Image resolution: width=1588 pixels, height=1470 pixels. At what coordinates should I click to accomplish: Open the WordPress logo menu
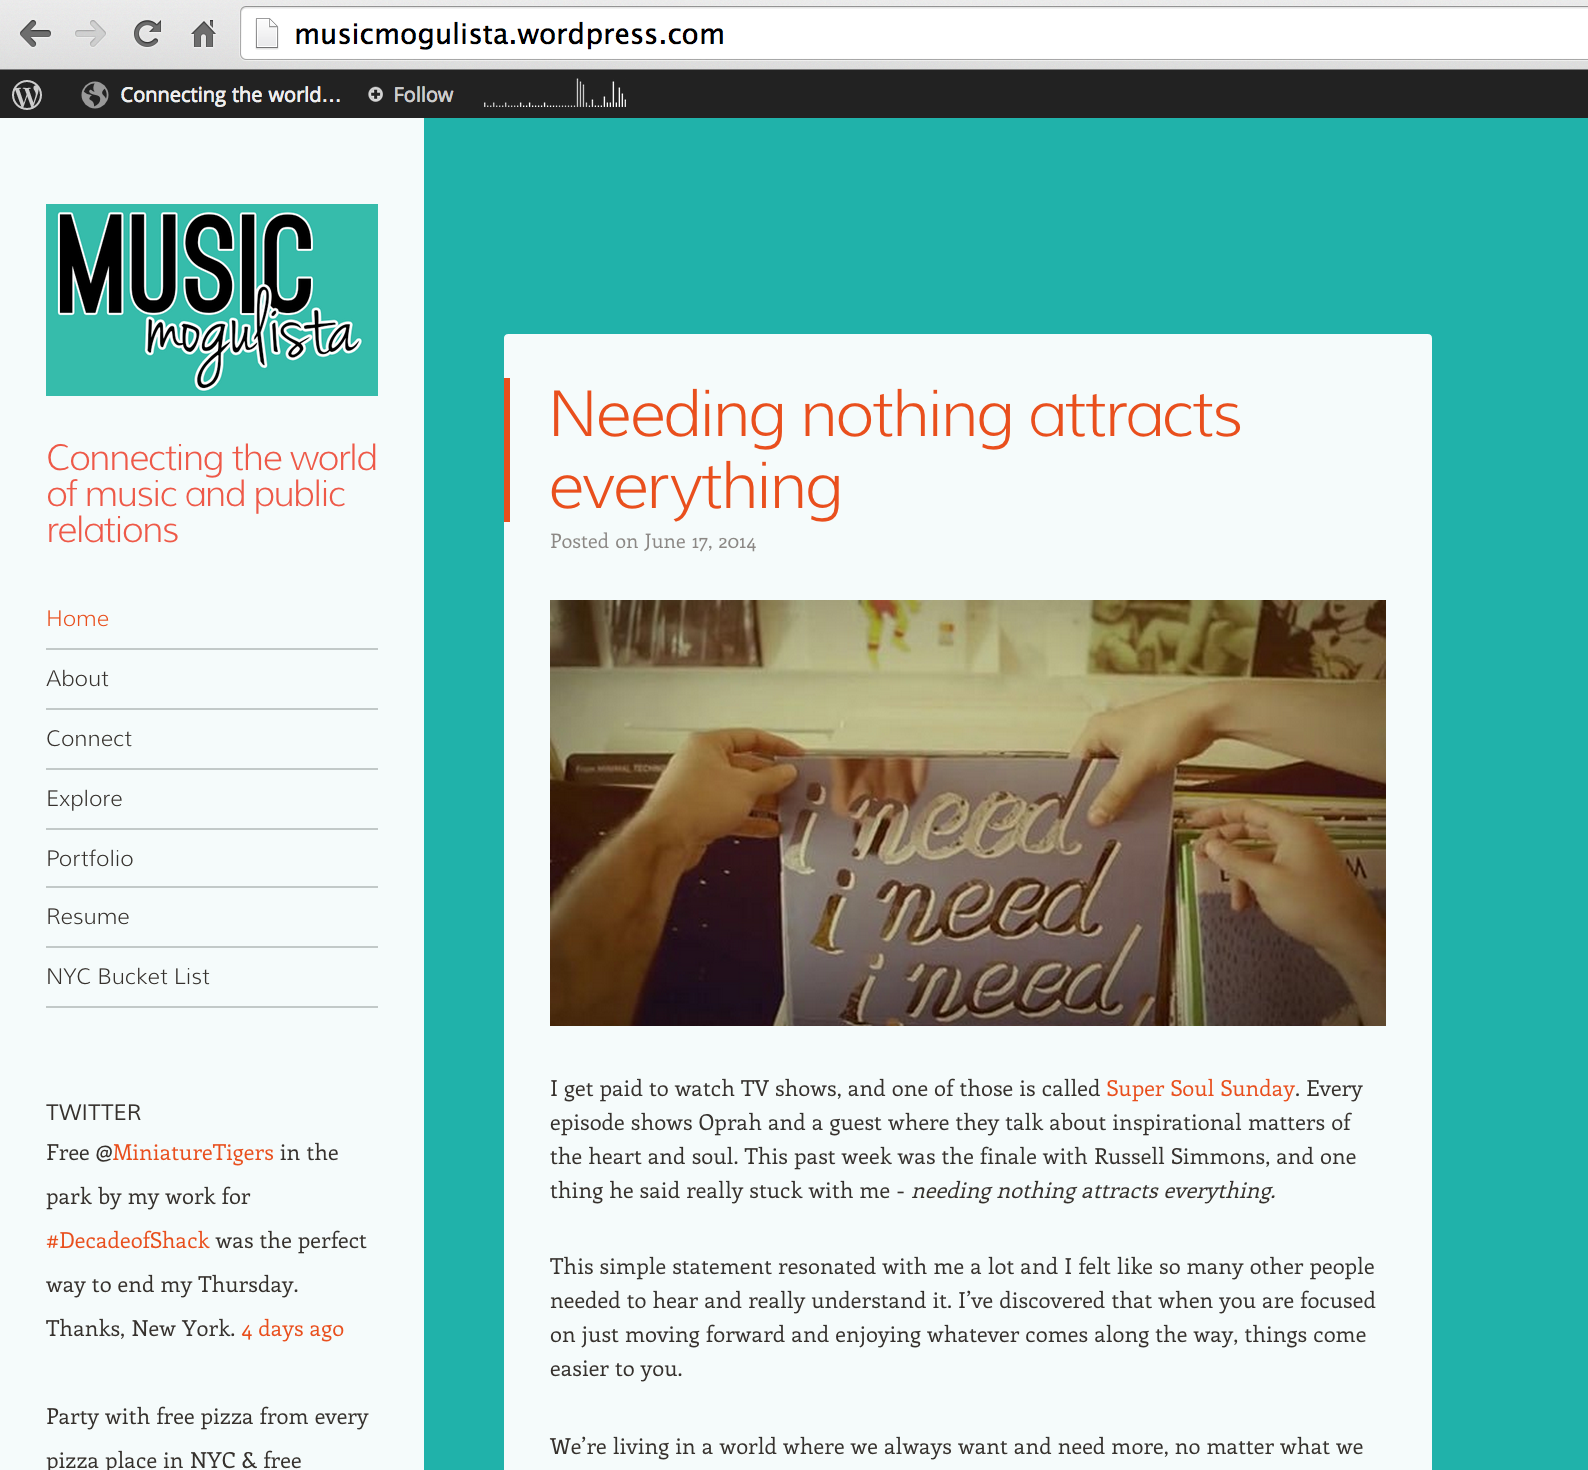pos(27,95)
